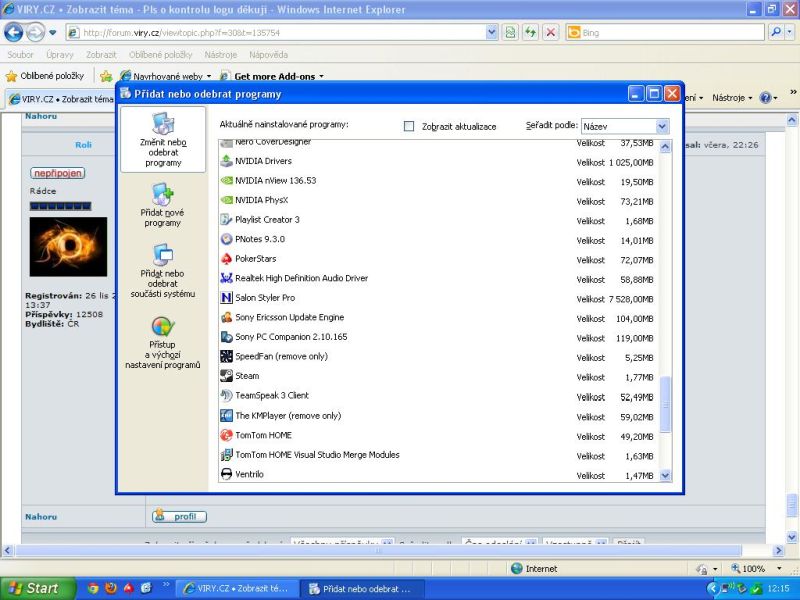Select the SpeedFan program icon
Screen dimensions: 800x600
[x=226, y=357]
